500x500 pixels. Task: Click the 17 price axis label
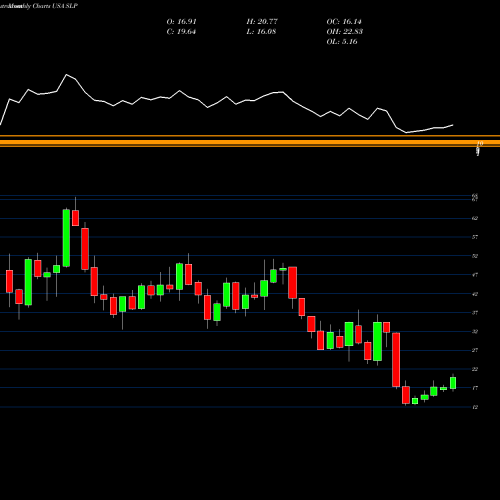(x=475, y=388)
